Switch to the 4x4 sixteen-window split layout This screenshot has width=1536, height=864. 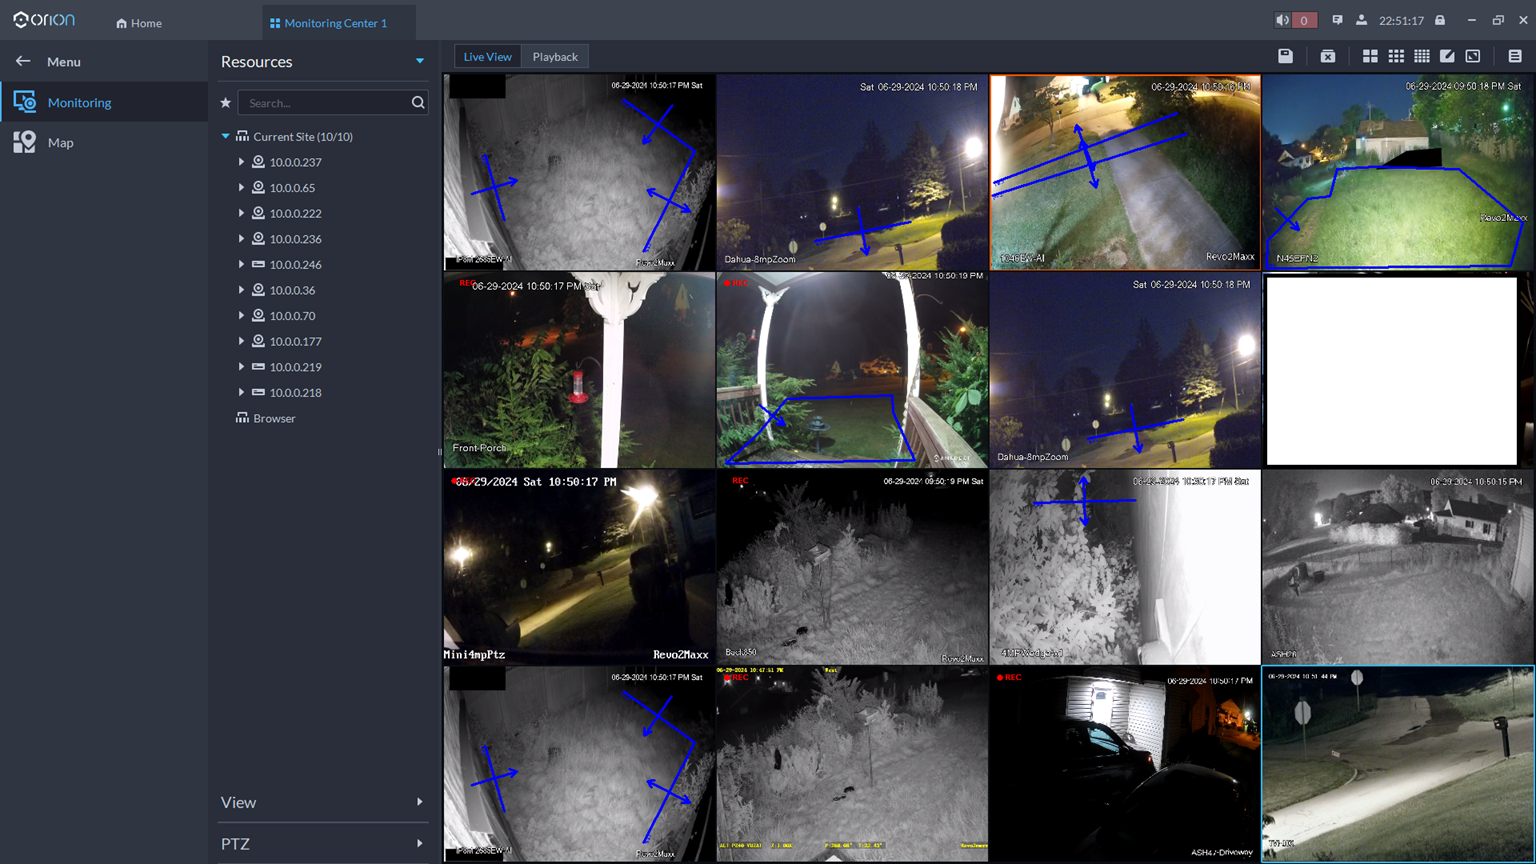pyautogui.click(x=1421, y=57)
